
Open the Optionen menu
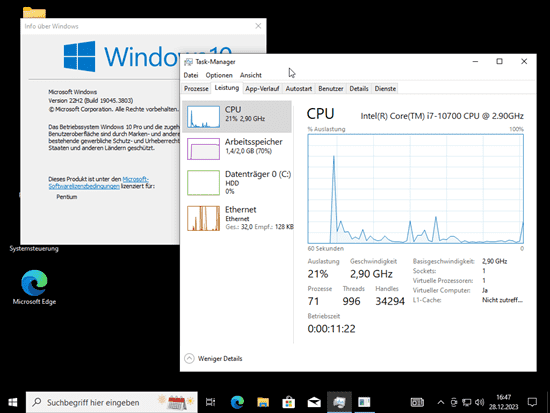(x=219, y=75)
